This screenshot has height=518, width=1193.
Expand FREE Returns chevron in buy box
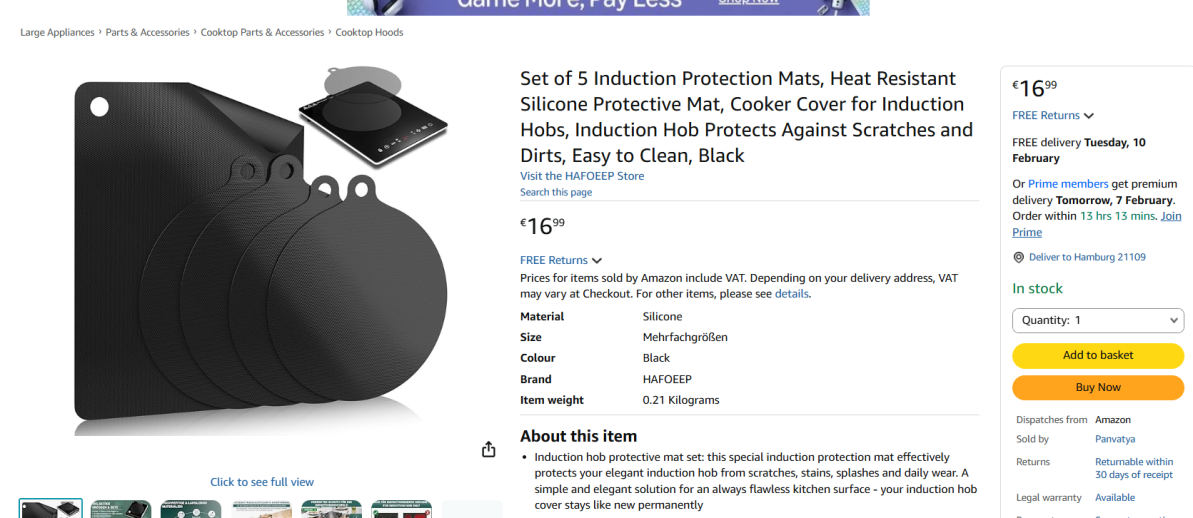tap(1089, 116)
